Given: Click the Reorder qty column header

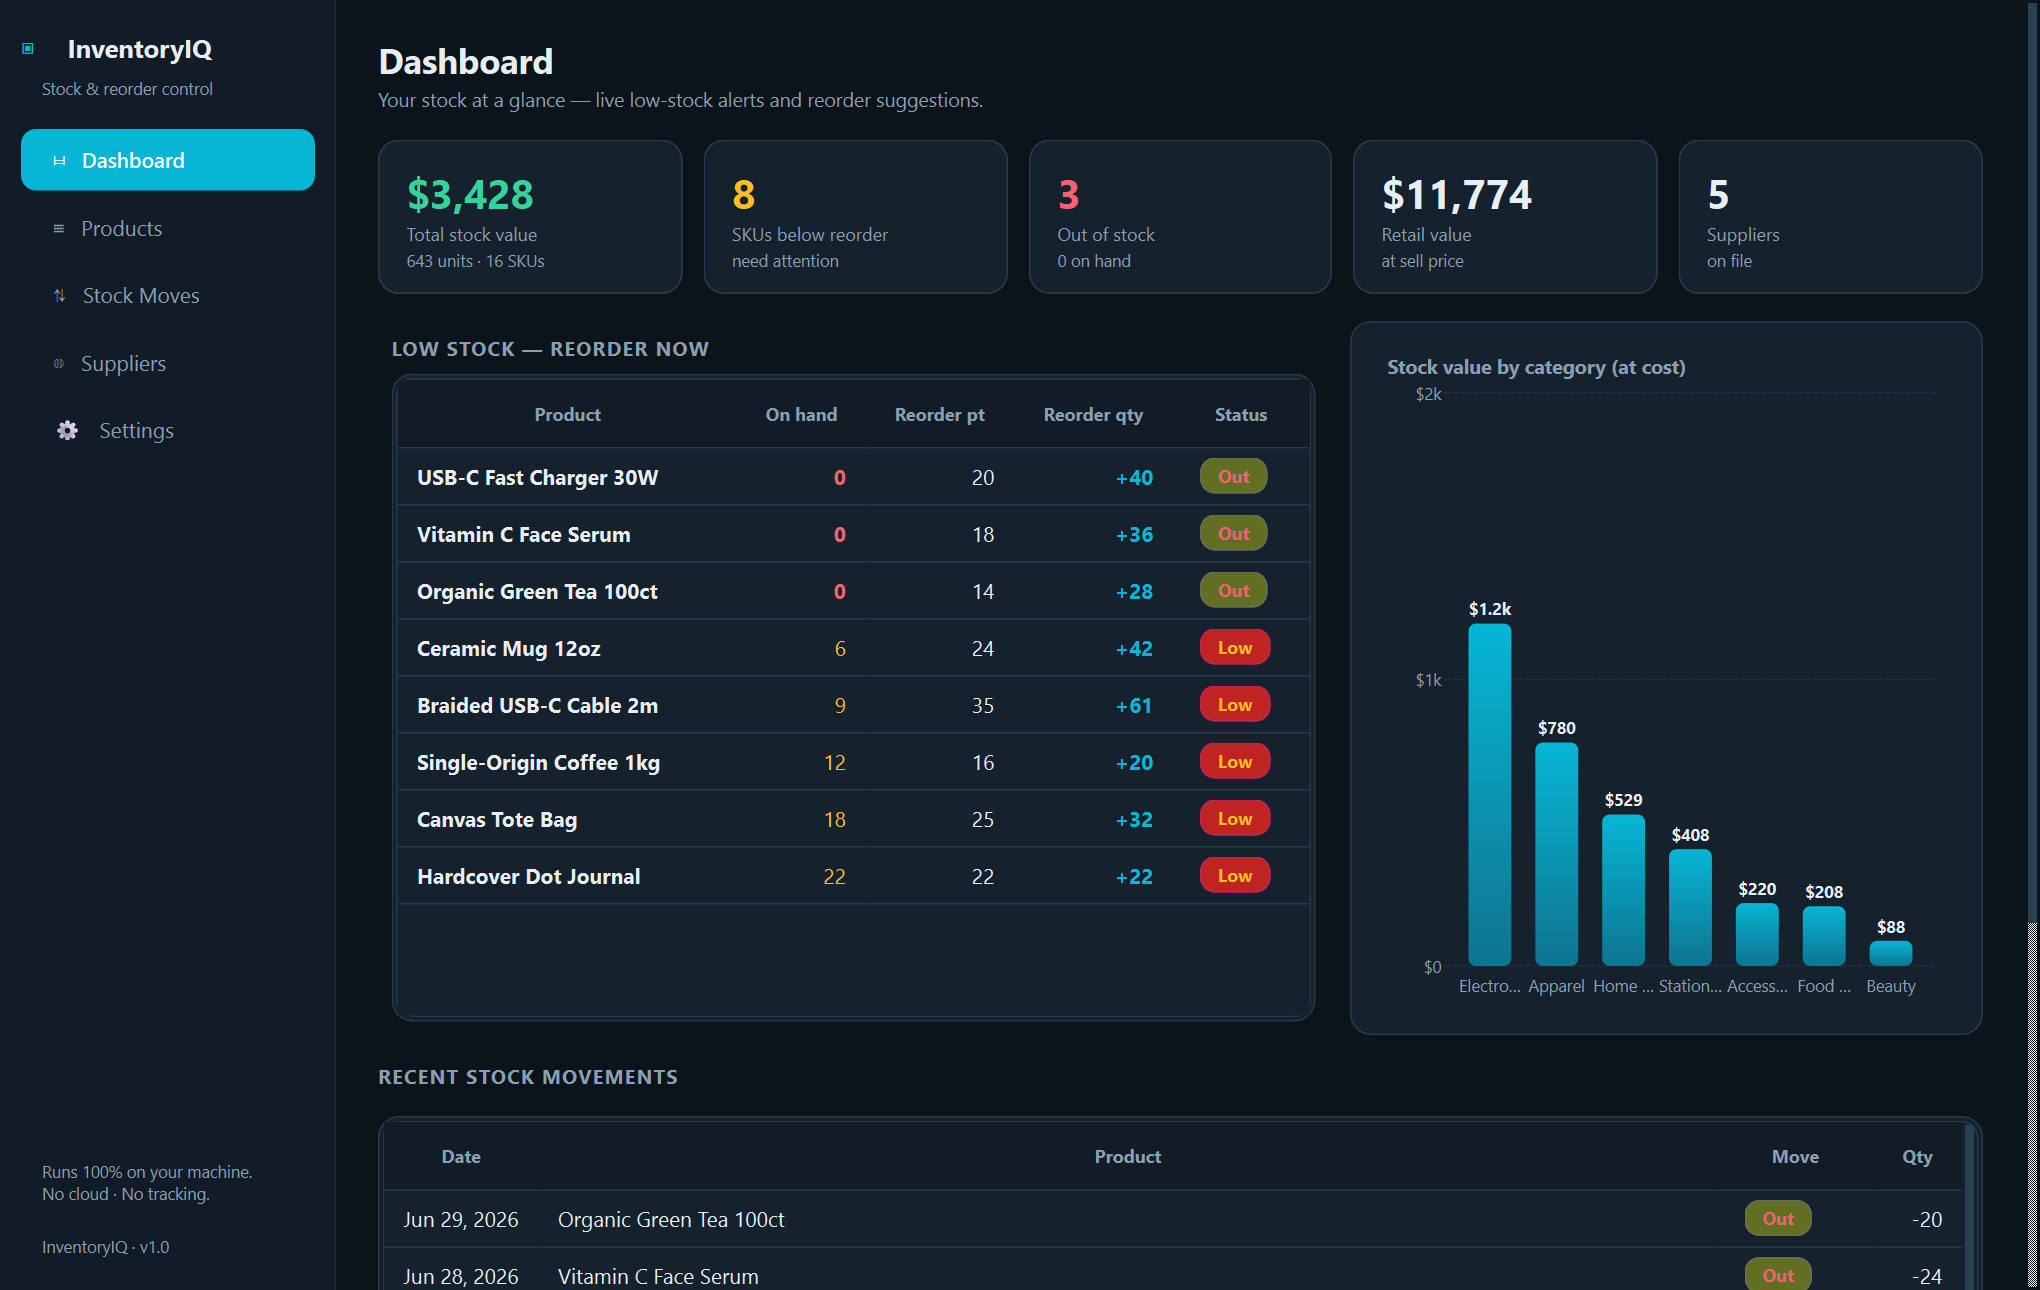Looking at the screenshot, I should [1093, 415].
